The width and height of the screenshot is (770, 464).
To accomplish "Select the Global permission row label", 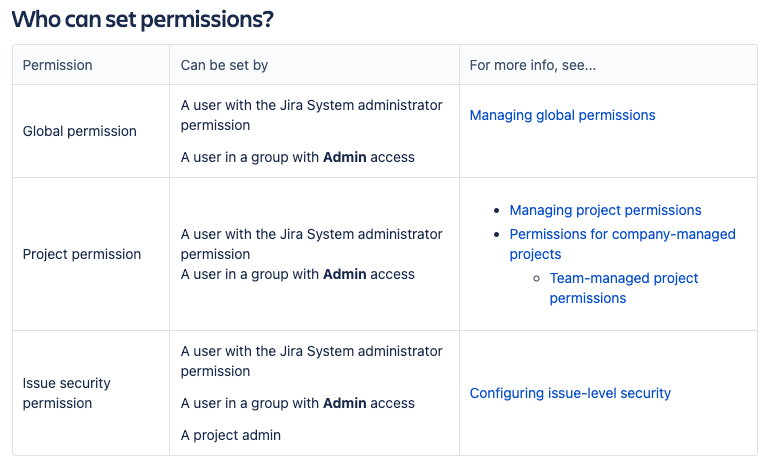I will (80, 131).
